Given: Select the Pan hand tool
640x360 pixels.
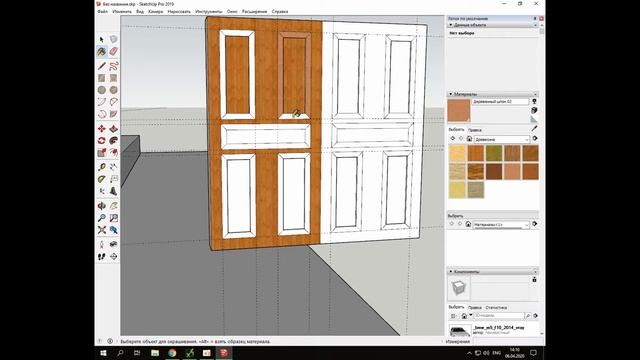Looking at the screenshot, I should click(x=113, y=206).
